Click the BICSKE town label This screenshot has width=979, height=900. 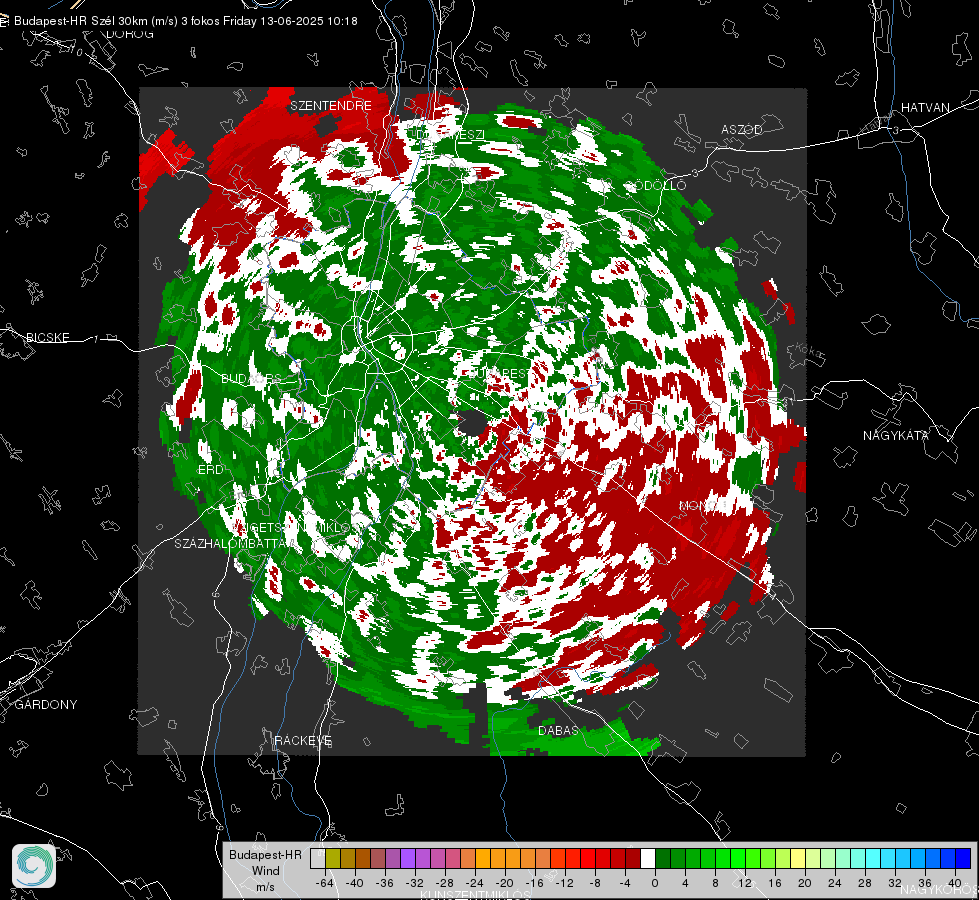tap(47, 337)
